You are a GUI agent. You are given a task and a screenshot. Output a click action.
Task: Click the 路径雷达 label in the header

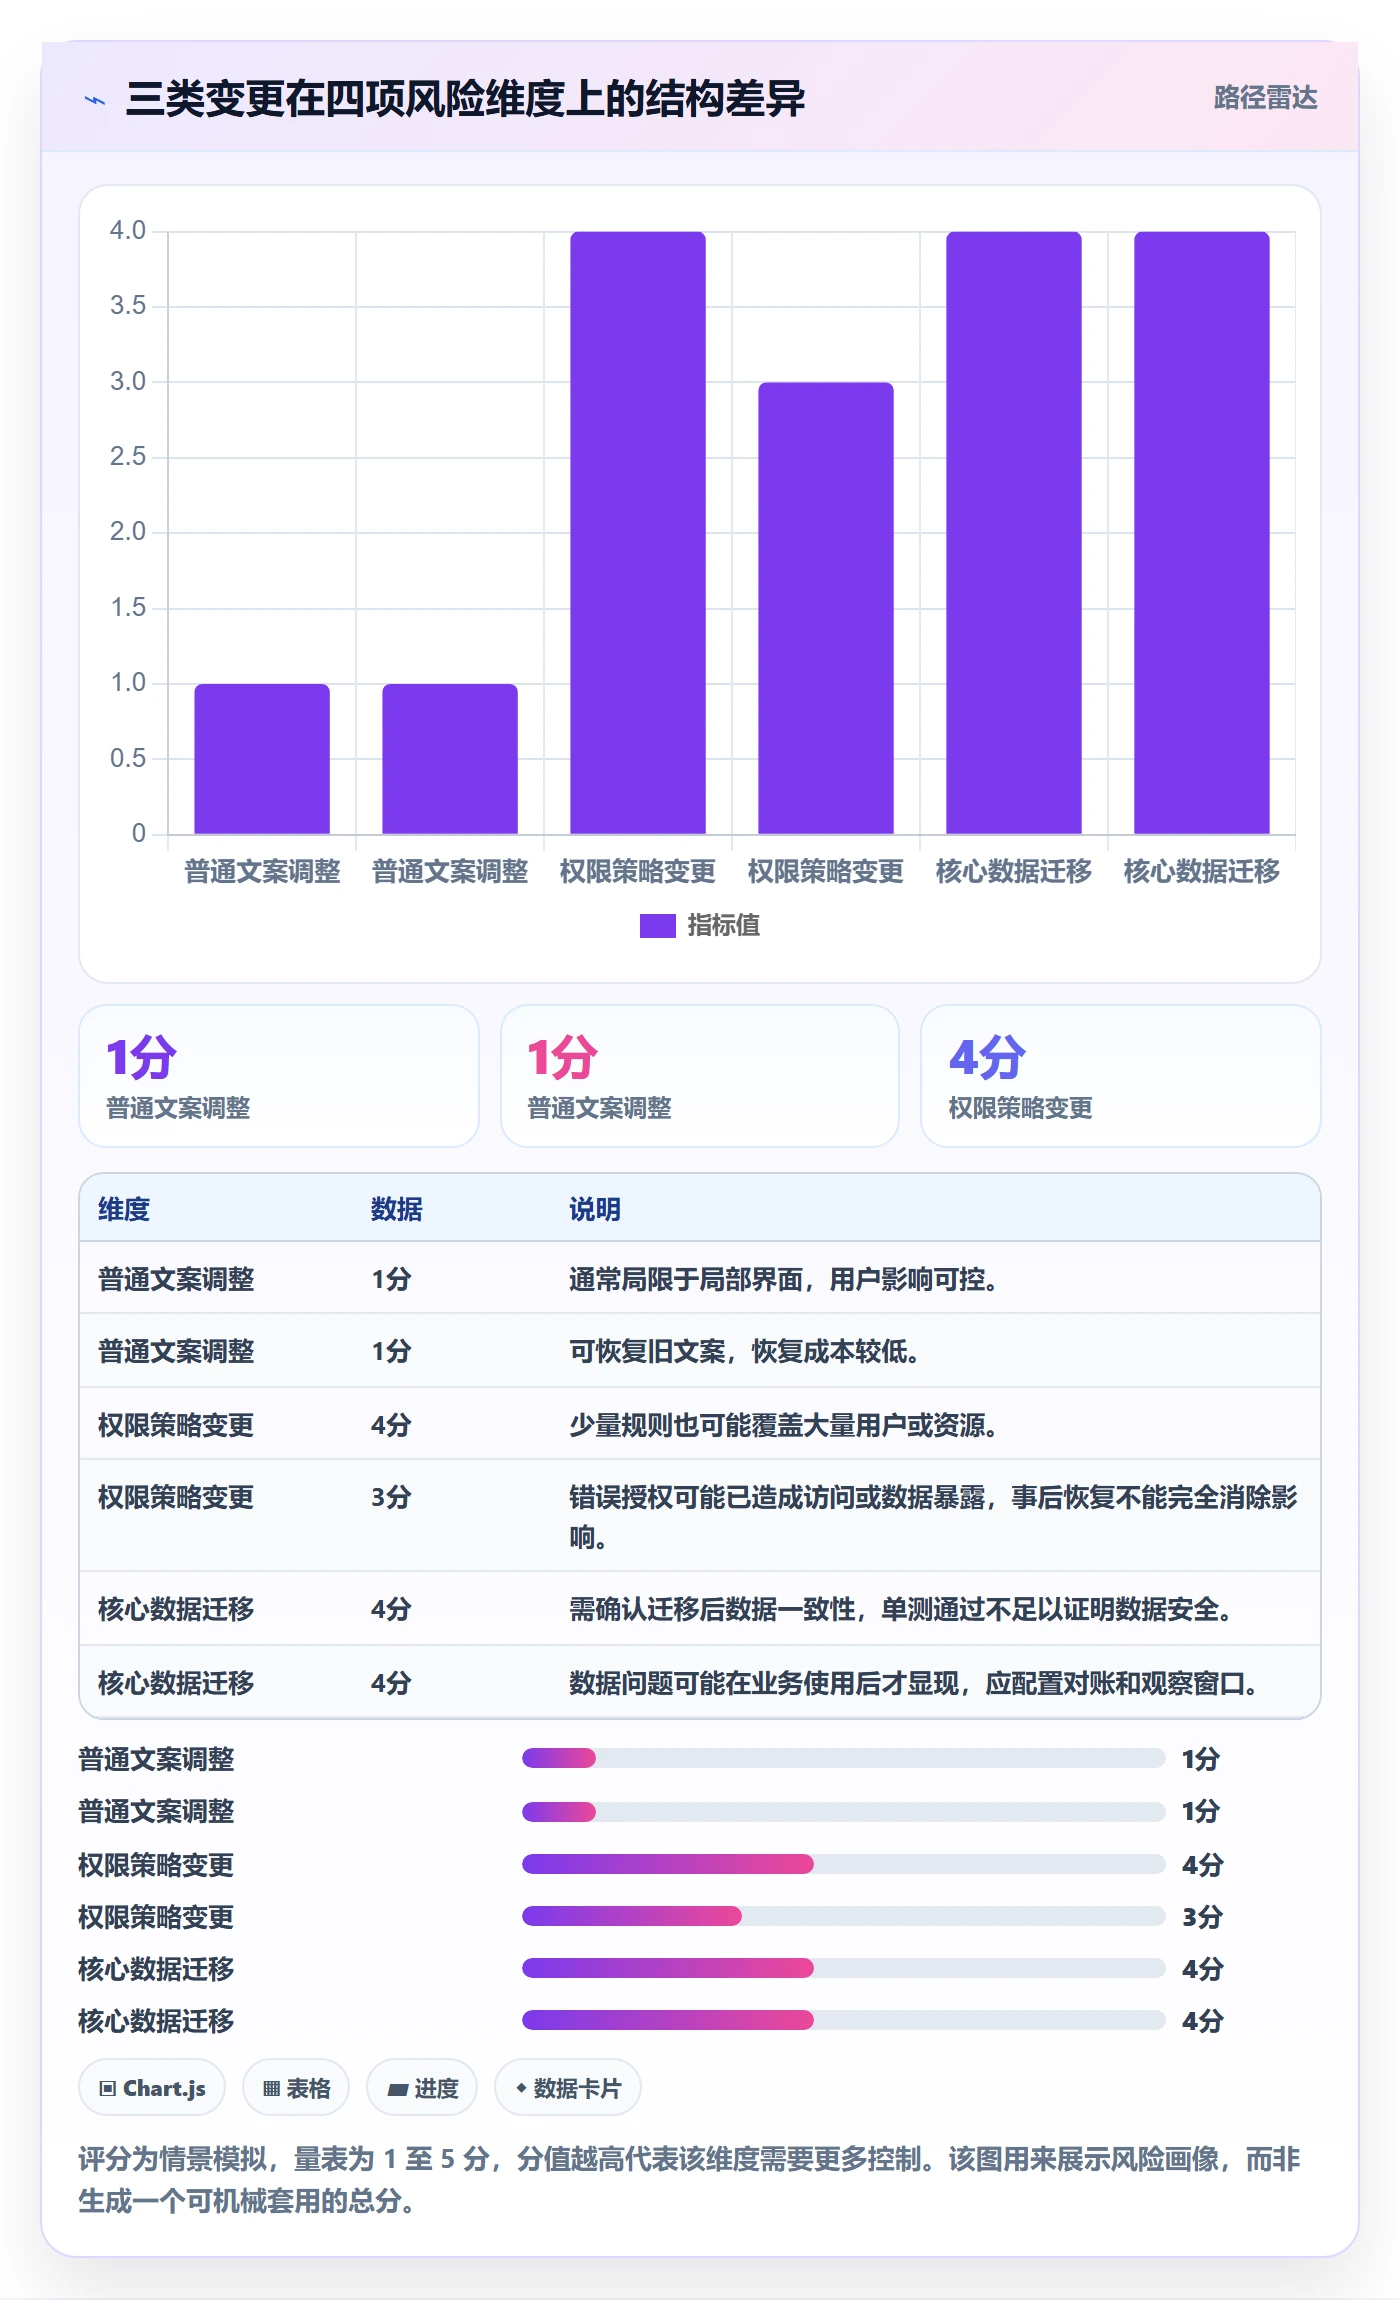point(1265,98)
